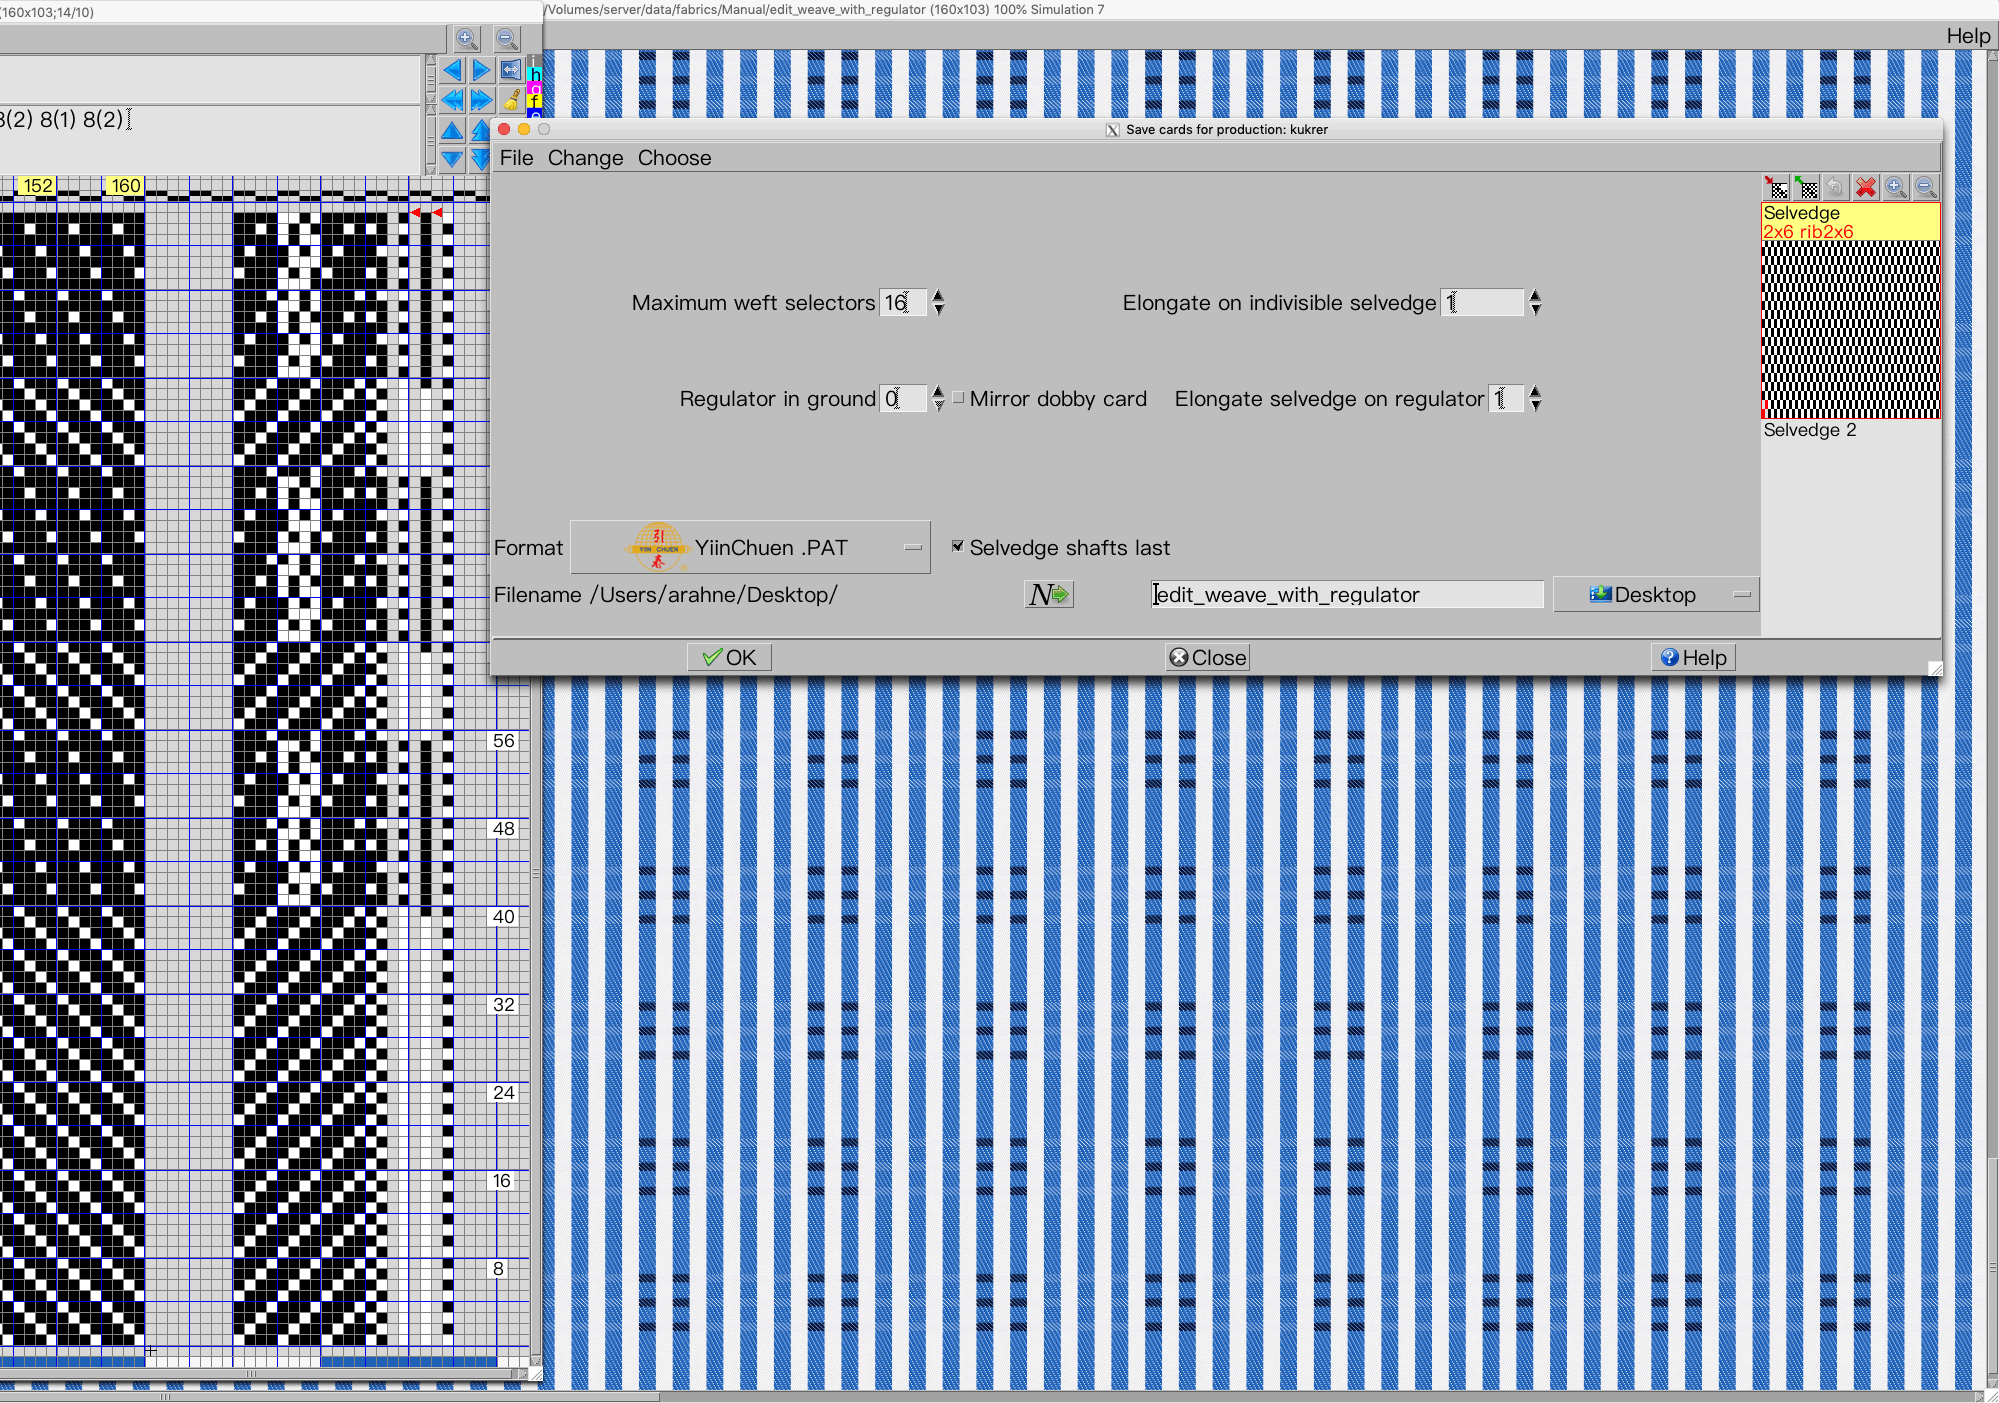This screenshot has height=1403, width=1999.
Task: Open the Change menu
Action: point(585,158)
